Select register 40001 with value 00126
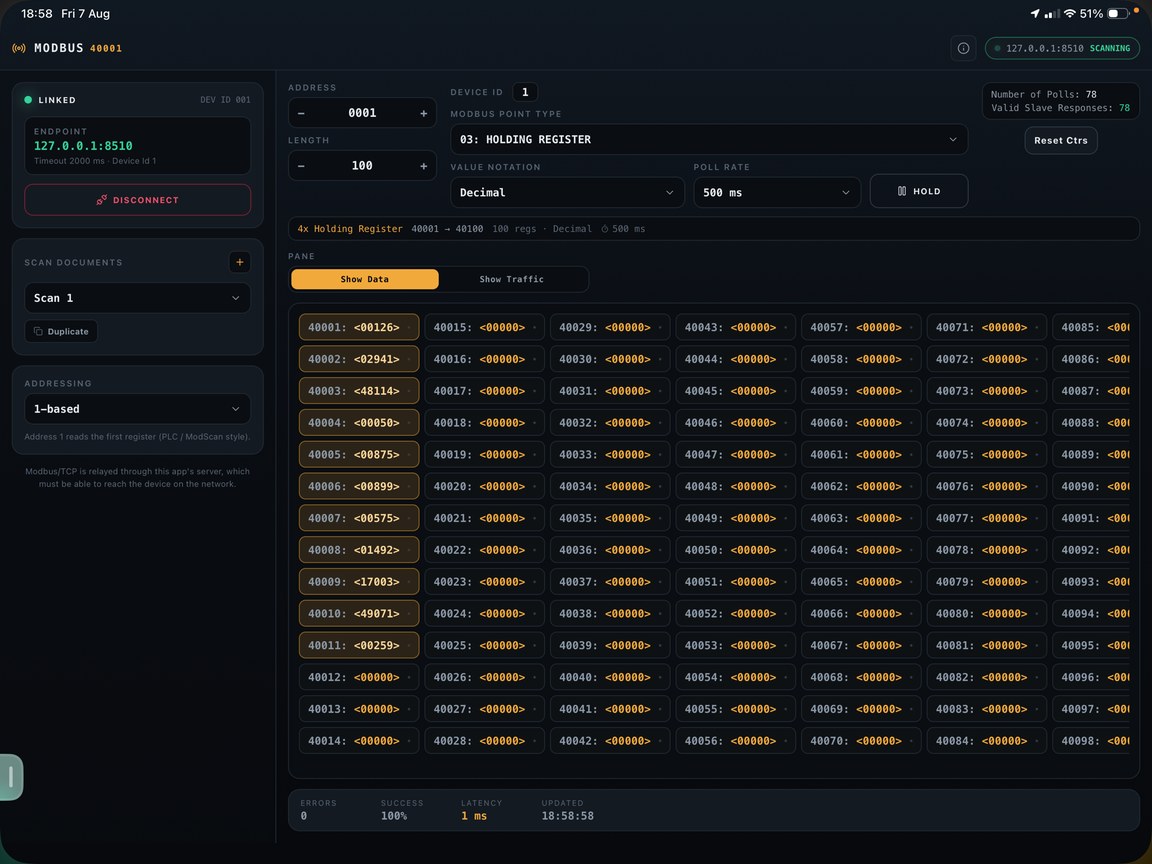The width and height of the screenshot is (1152, 864). pos(359,328)
